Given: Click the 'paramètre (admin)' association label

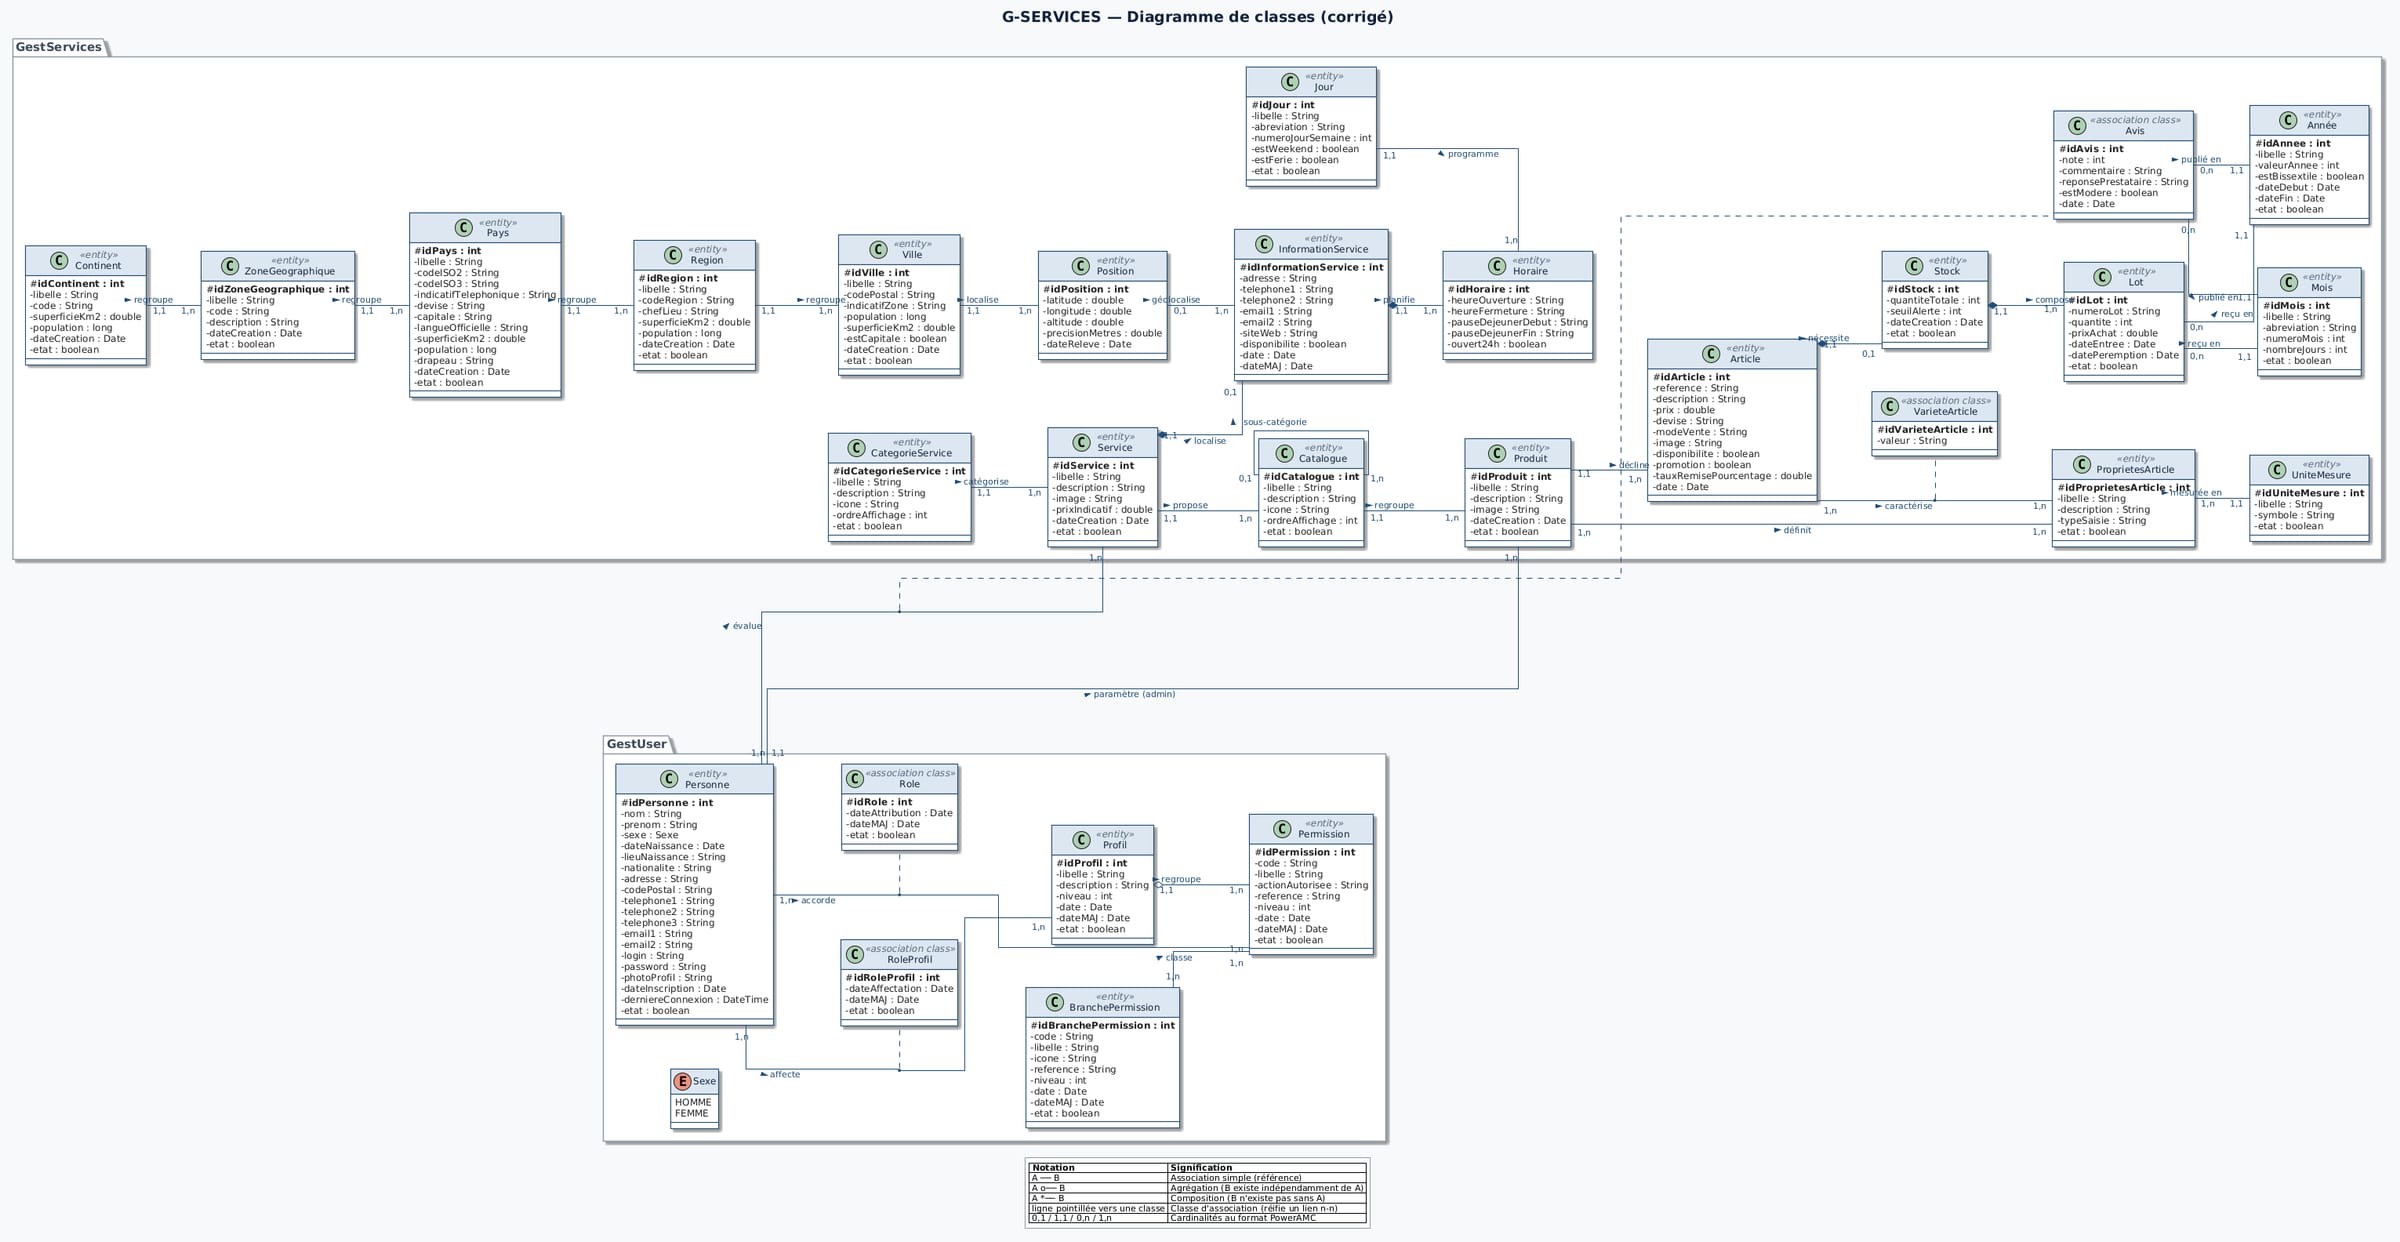Looking at the screenshot, I should click(x=1134, y=694).
